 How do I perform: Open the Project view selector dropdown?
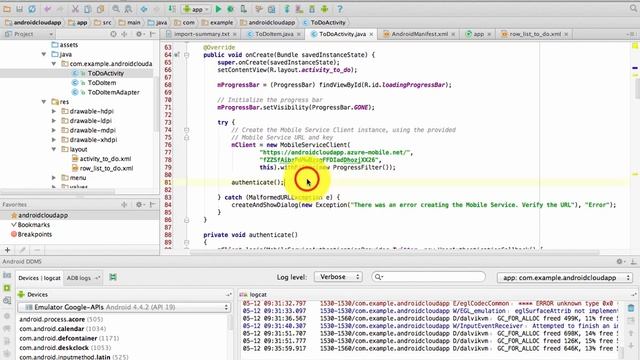29,34
